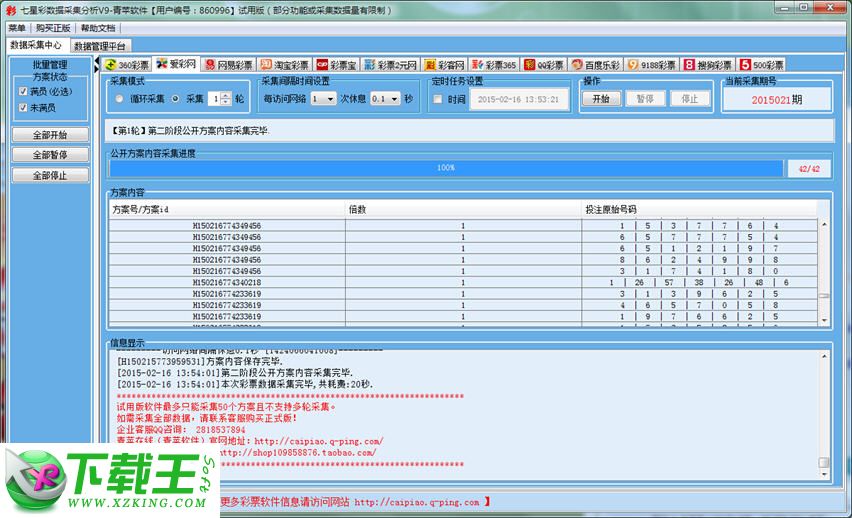Toggle the 满员(必选) checkbox
This screenshot has height=518, width=852.
pos(23,91)
